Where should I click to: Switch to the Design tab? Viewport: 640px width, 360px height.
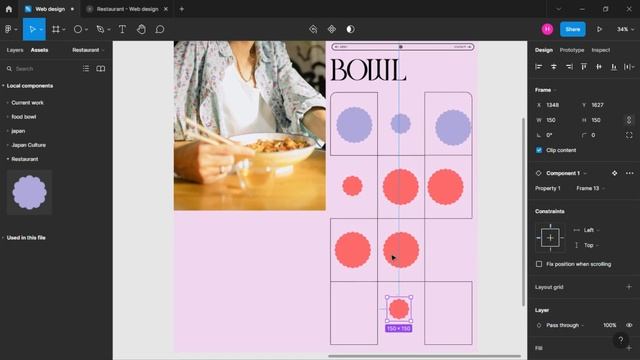click(544, 50)
